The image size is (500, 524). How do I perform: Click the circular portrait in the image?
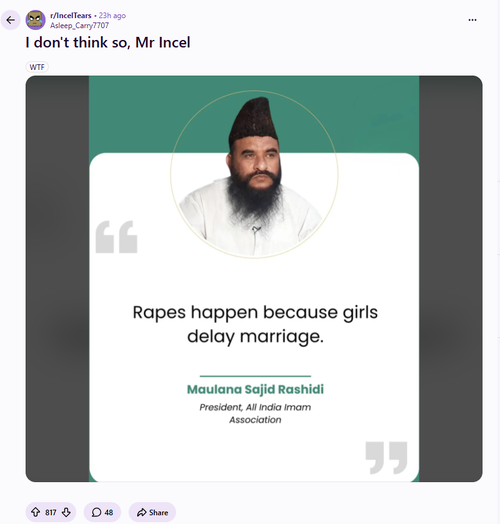pyautogui.click(x=254, y=174)
